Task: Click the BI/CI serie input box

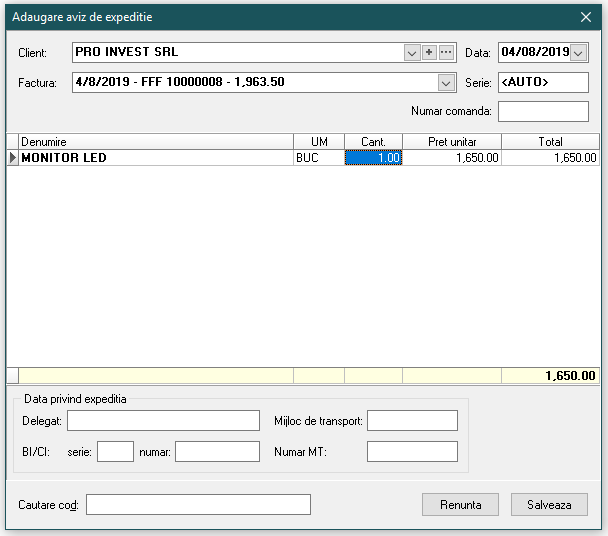Action: (x=115, y=452)
